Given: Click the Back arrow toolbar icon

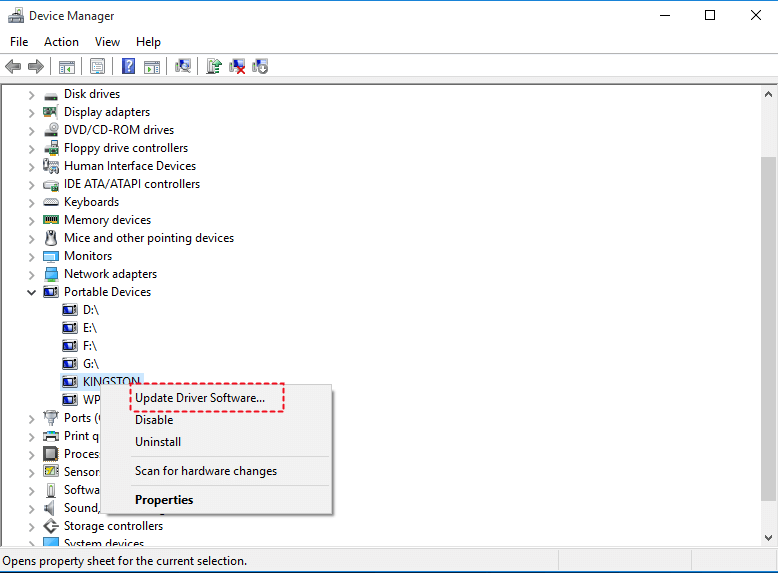Looking at the screenshot, I should click(x=13, y=66).
